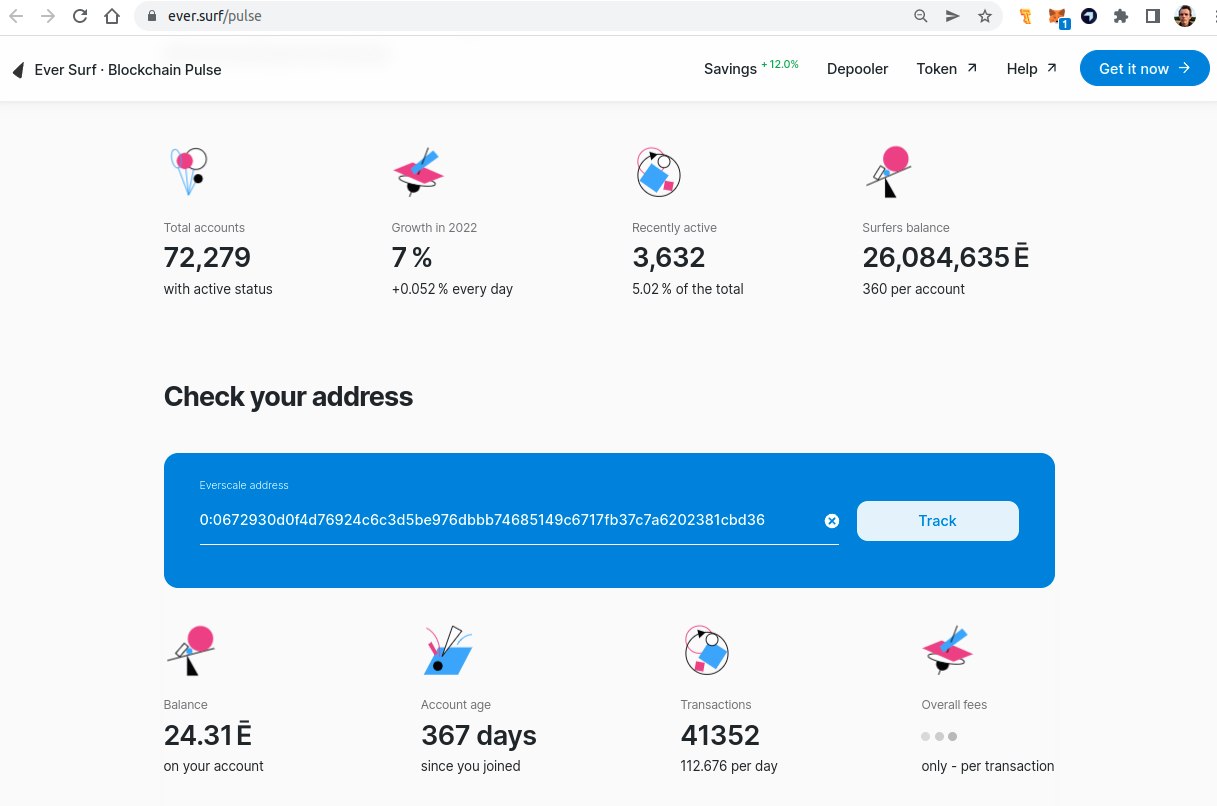This screenshot has height=806, width=1217.
Task: Open the browser profile avatar
Action: [1185, 16]
